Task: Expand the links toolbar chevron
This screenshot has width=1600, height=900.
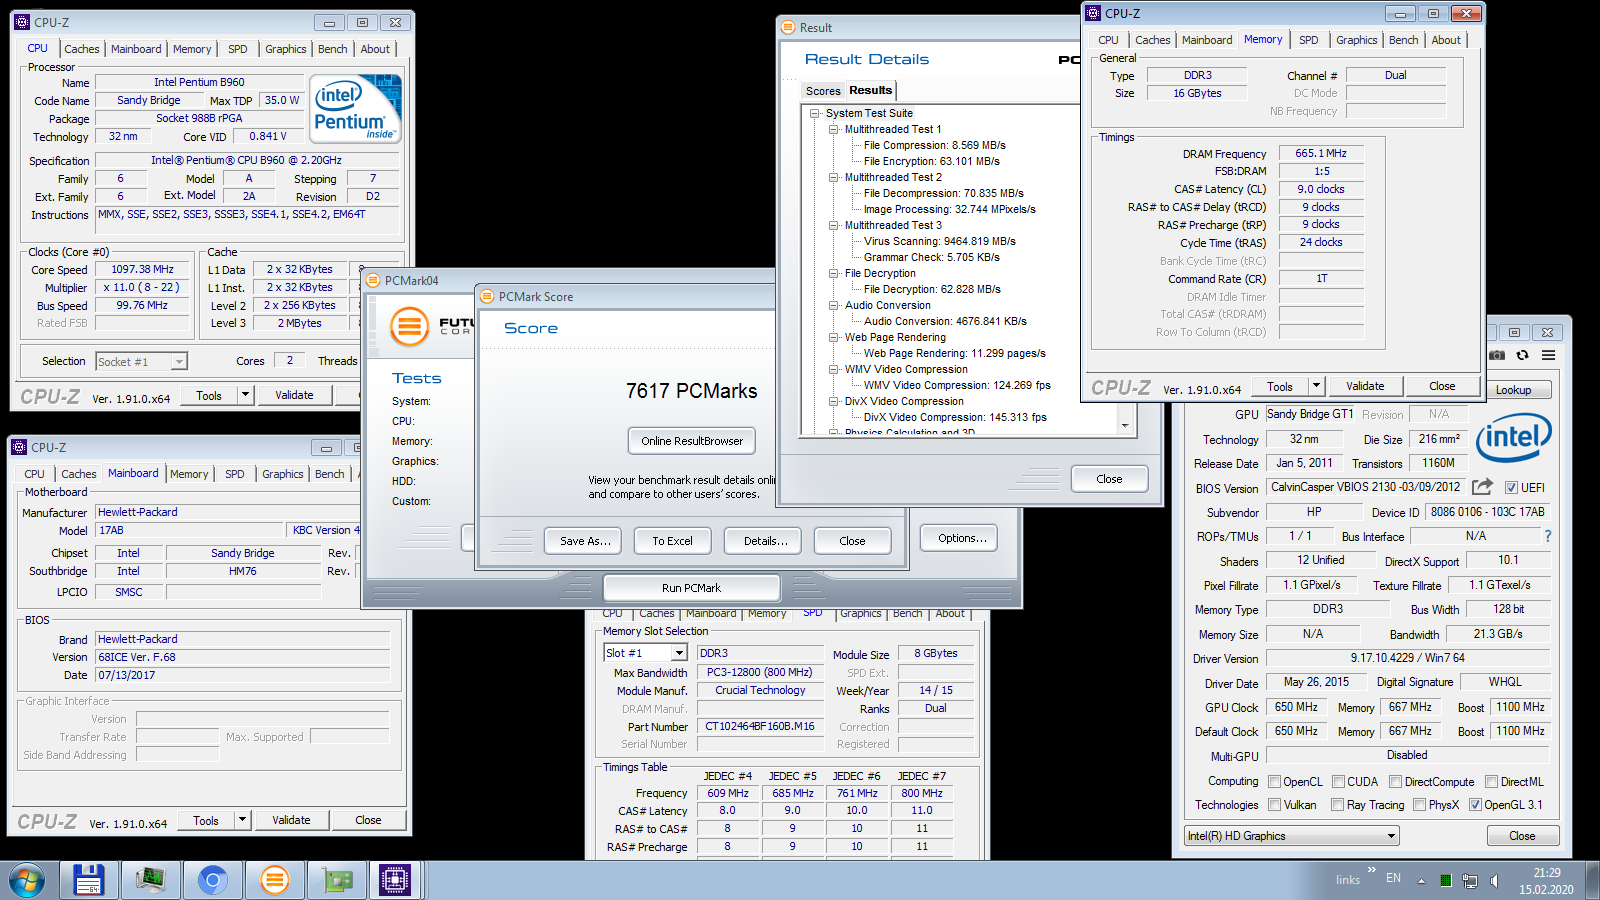Action: pos(1371,870)
